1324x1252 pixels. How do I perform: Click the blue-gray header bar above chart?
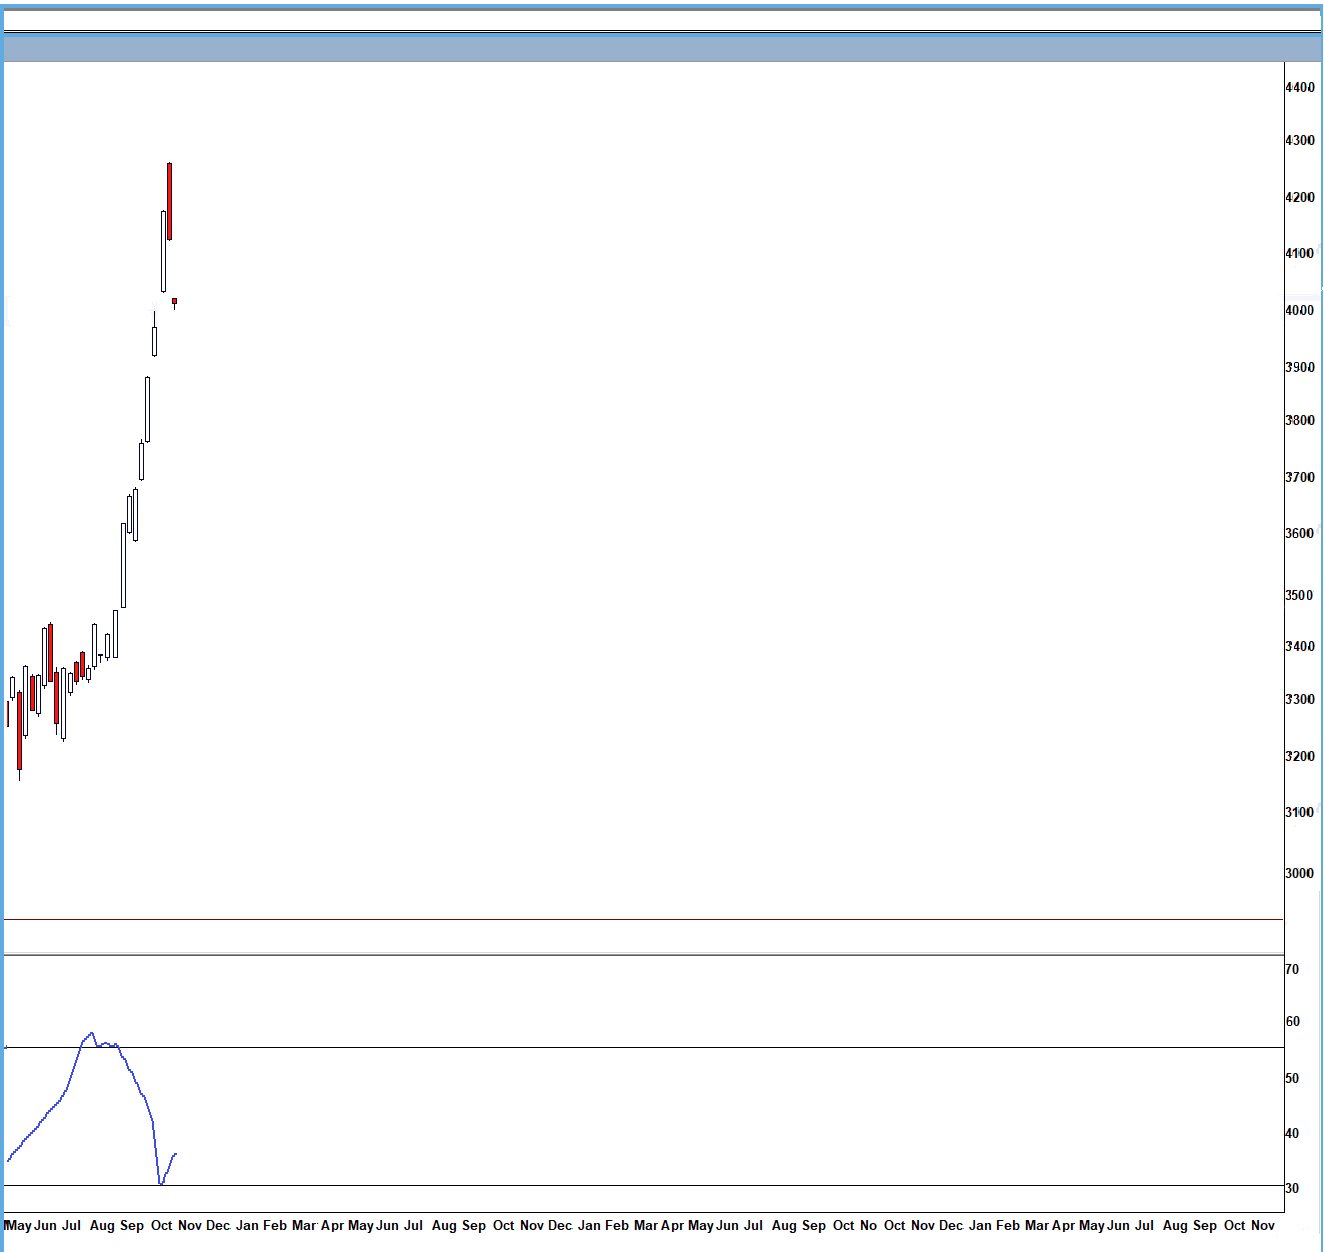660,48
